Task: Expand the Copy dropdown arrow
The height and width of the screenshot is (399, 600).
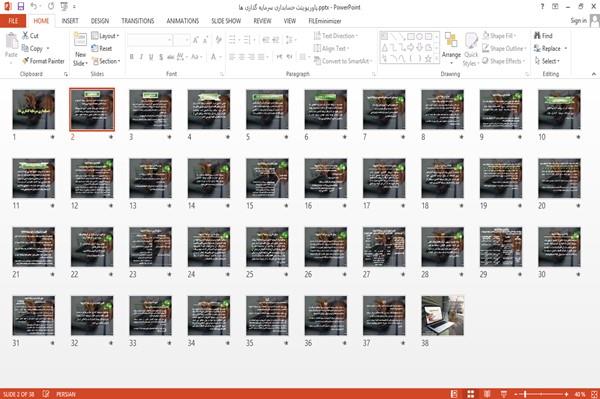Action: point(48,48)
